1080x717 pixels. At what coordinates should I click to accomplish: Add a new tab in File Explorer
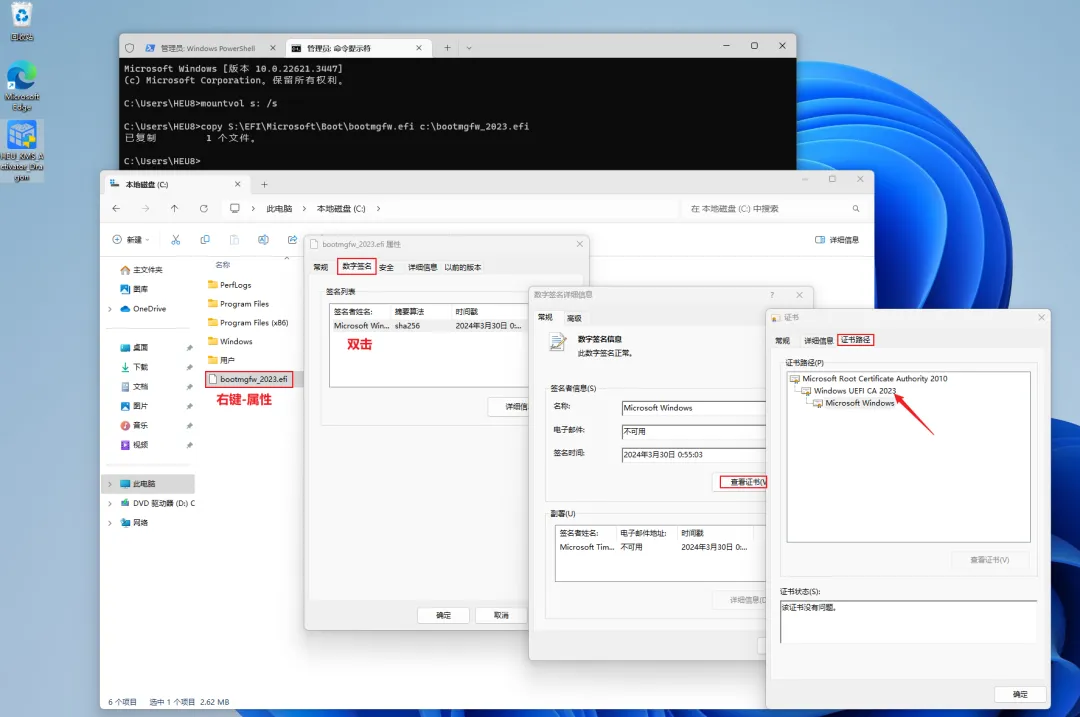pos(264,185)
